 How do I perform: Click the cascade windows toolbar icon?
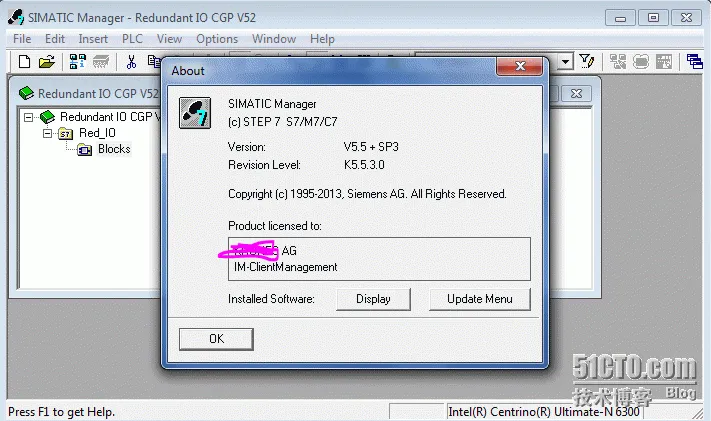coord(694,61)
